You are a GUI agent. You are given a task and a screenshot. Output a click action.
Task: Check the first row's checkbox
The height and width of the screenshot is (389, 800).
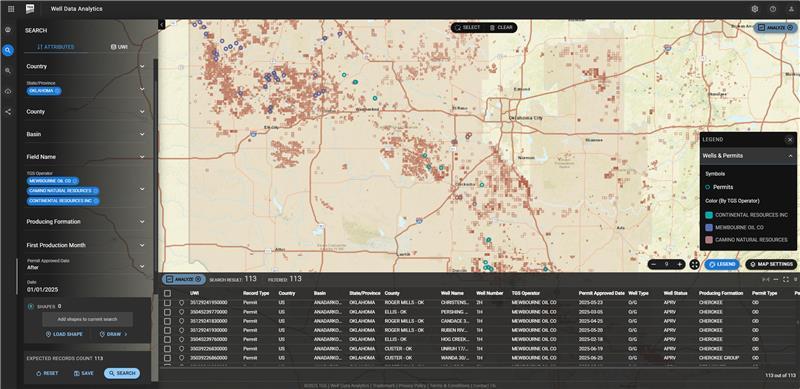(x=167, y=303)
